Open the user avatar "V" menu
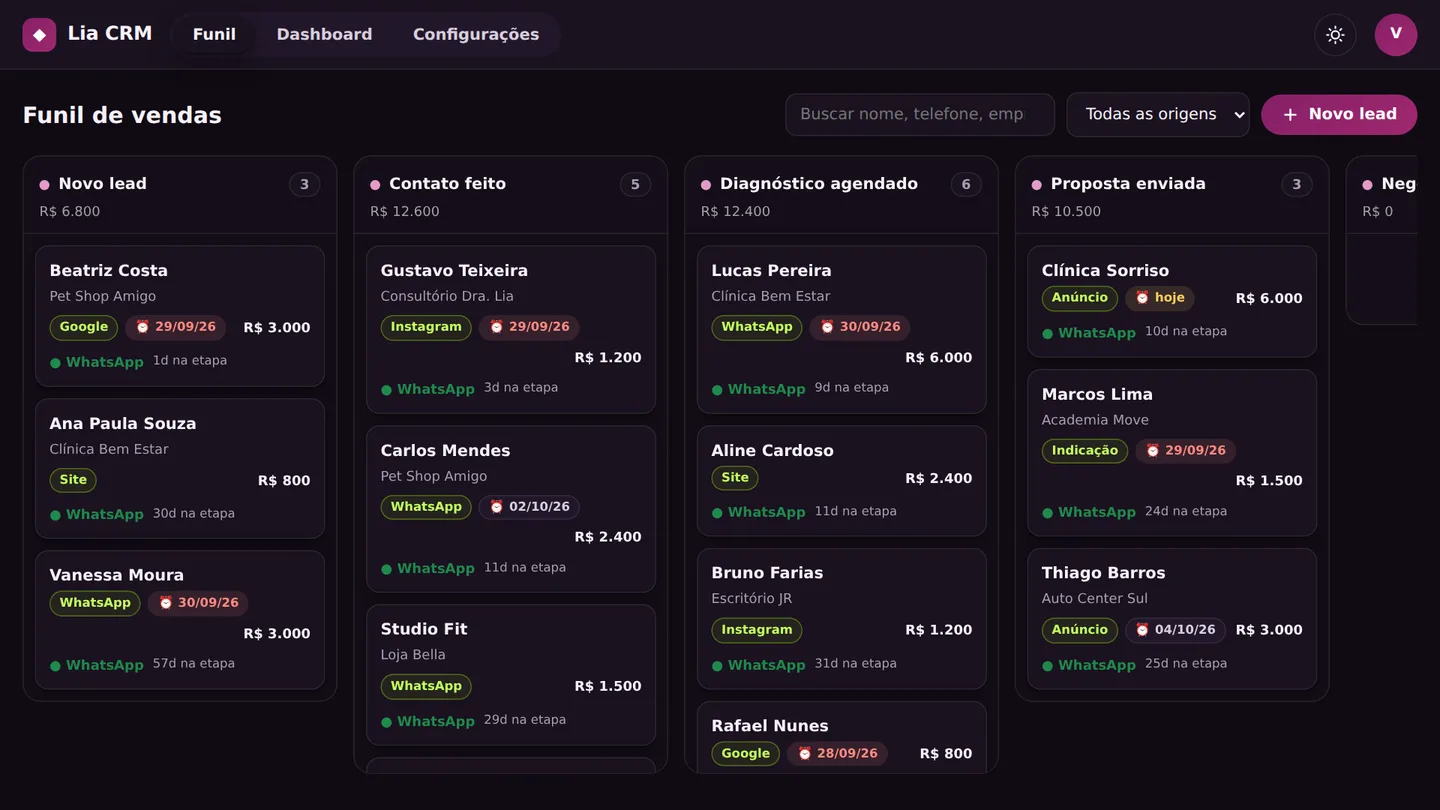1440x810 pixels. point(1396,35)
